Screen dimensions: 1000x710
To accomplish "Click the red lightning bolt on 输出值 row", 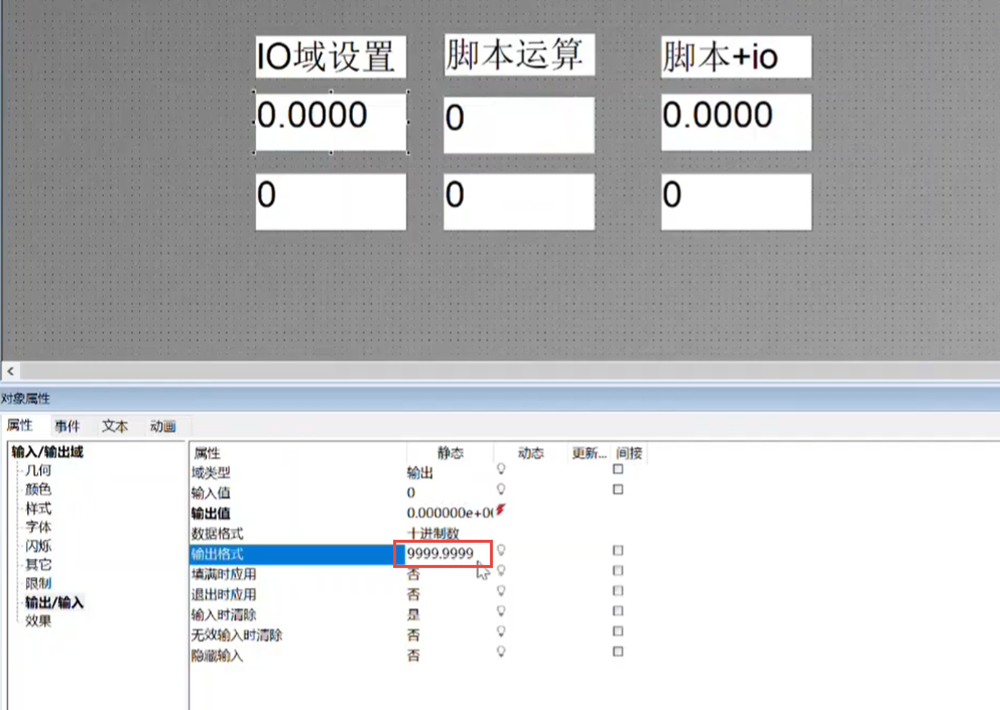I will click(501, 510).
